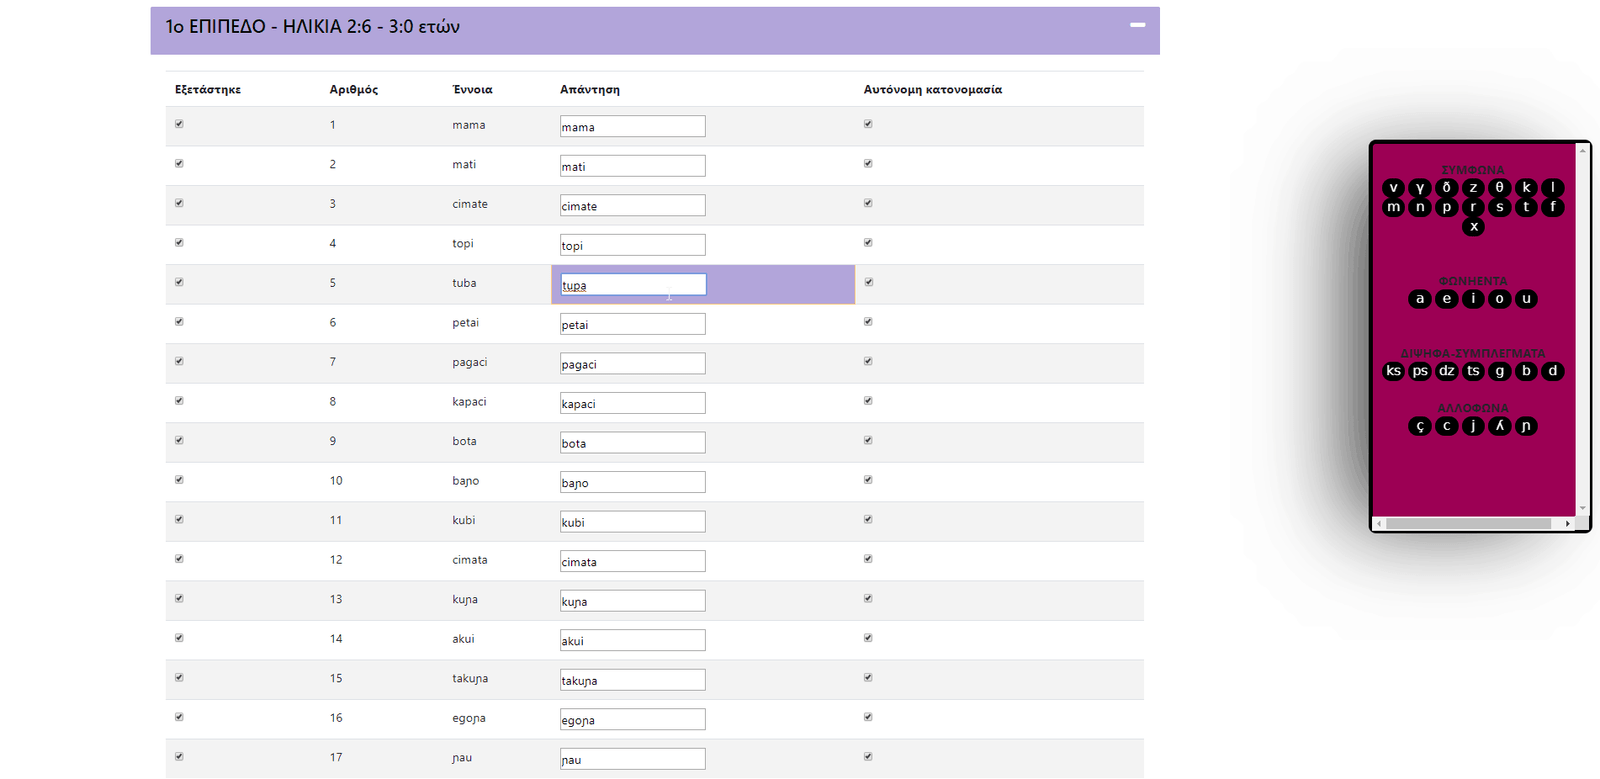This screenshot has height=779, width=1600.
Task: Click the 'ps' cluster key
Action: (1420, 371)
